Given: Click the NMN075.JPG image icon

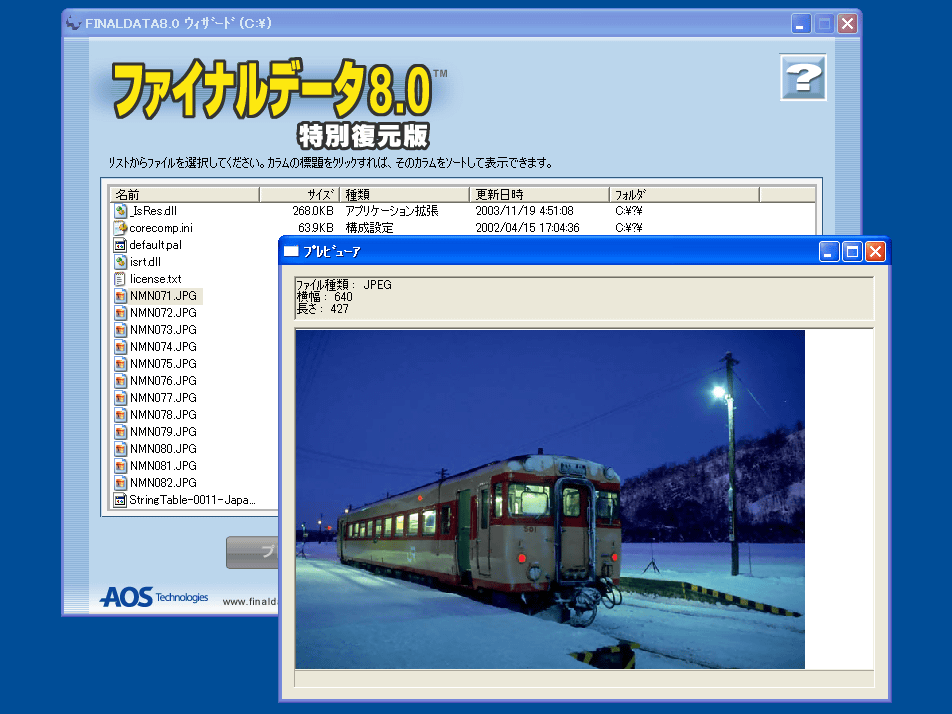Looking at the screenshot, I should (x=120, y=364).
